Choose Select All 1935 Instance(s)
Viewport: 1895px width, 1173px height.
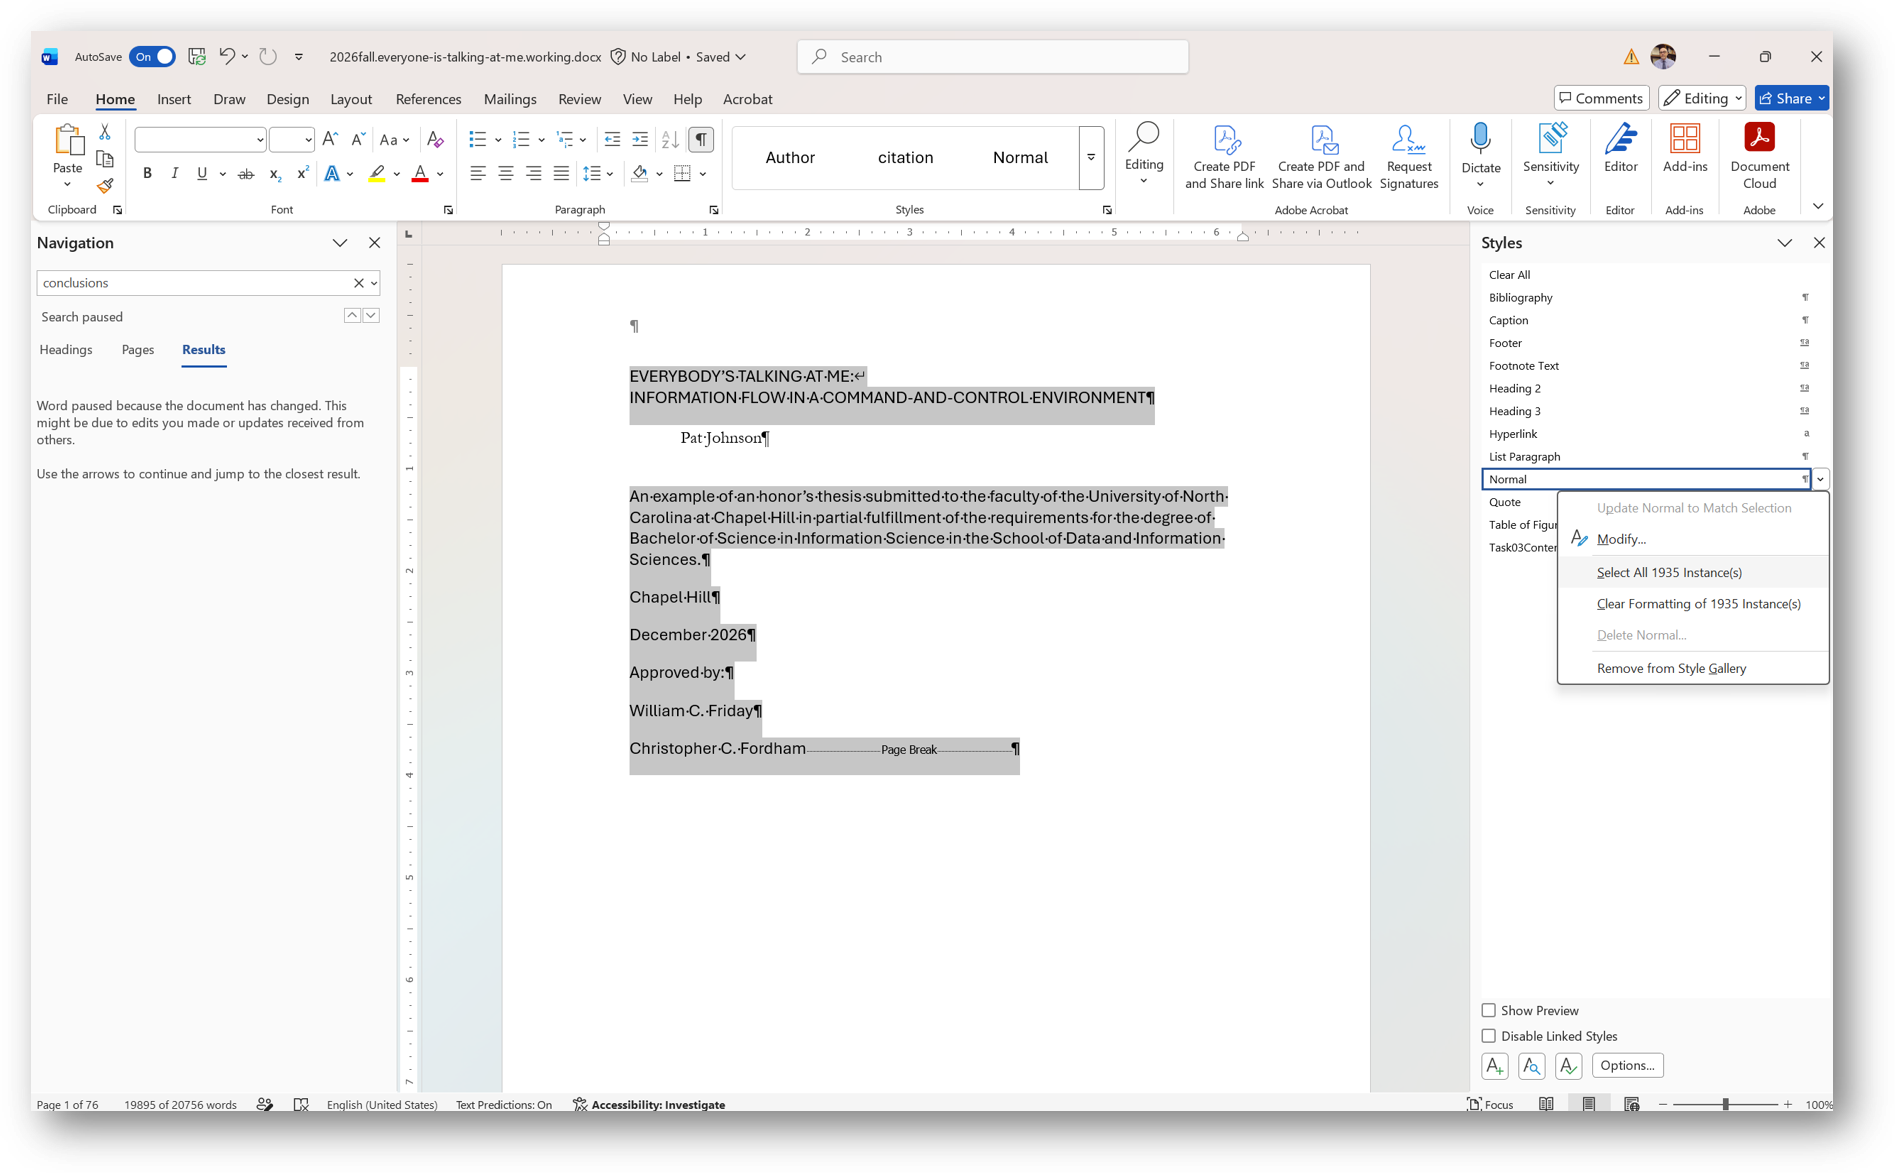click(1692, 573)
